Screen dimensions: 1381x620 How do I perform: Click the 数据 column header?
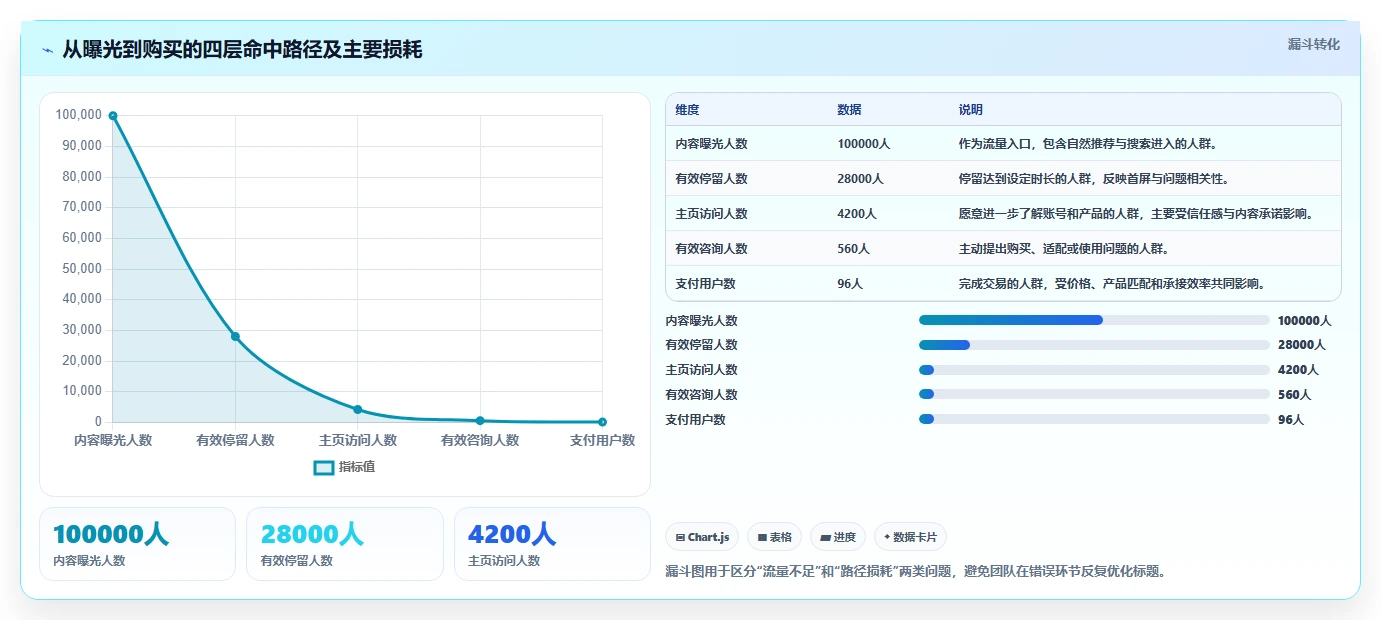point(849,109)
